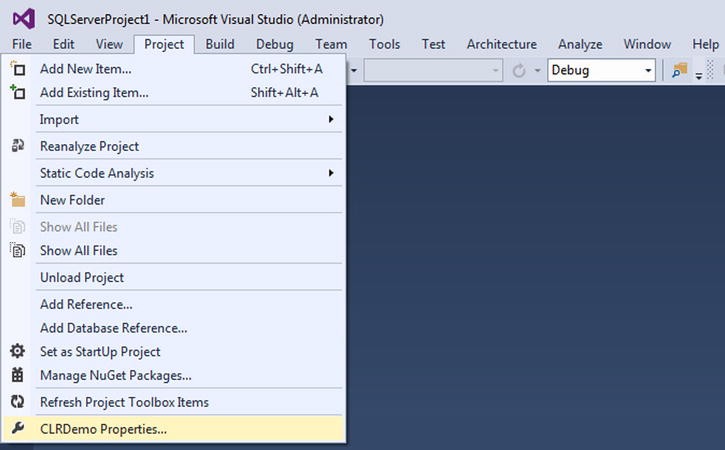The image size is (725, 450).
Task: Open the empty toolbar combo box
Action: 433,70
